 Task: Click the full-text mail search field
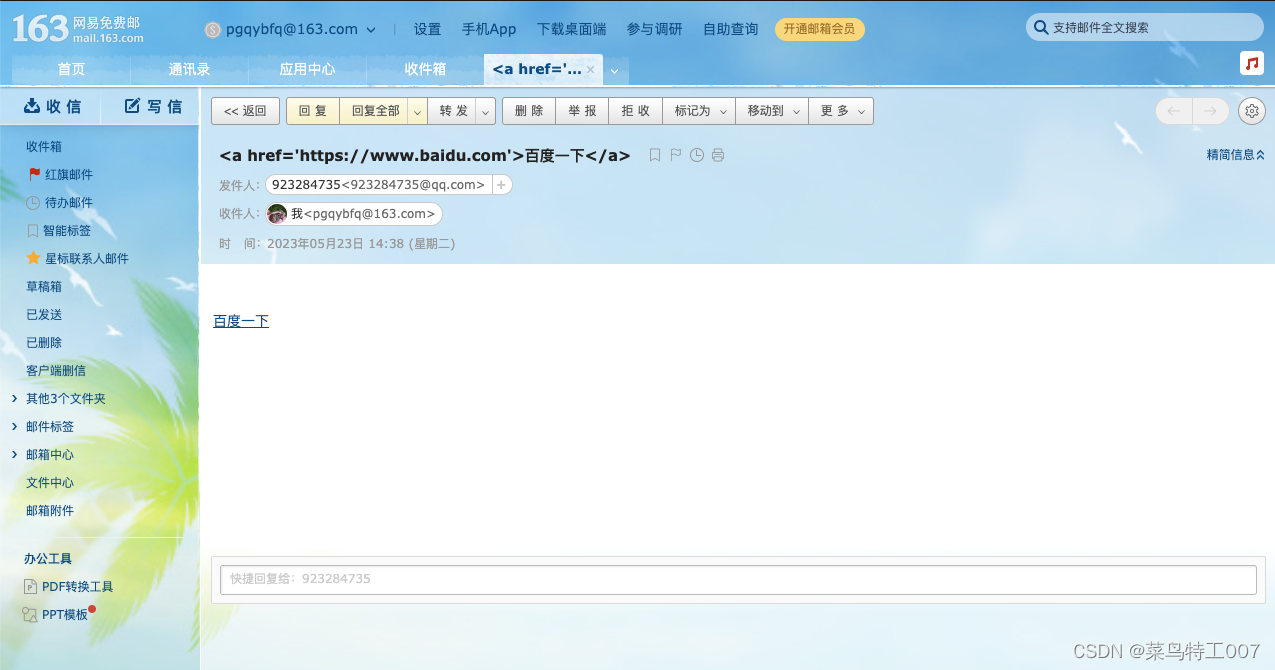(1145, 28)
